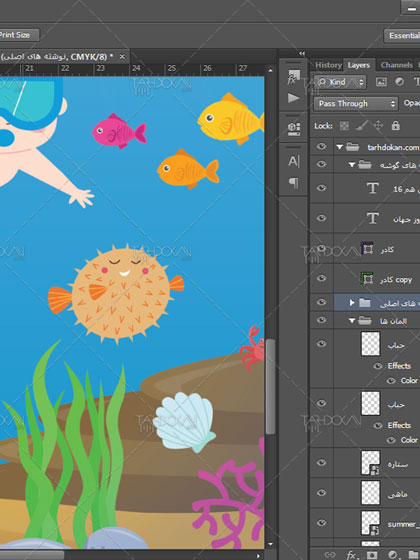Select the ستاره layer name
Image resolution: width=420 pixels, height=560 pixels.
coord(398,464)
